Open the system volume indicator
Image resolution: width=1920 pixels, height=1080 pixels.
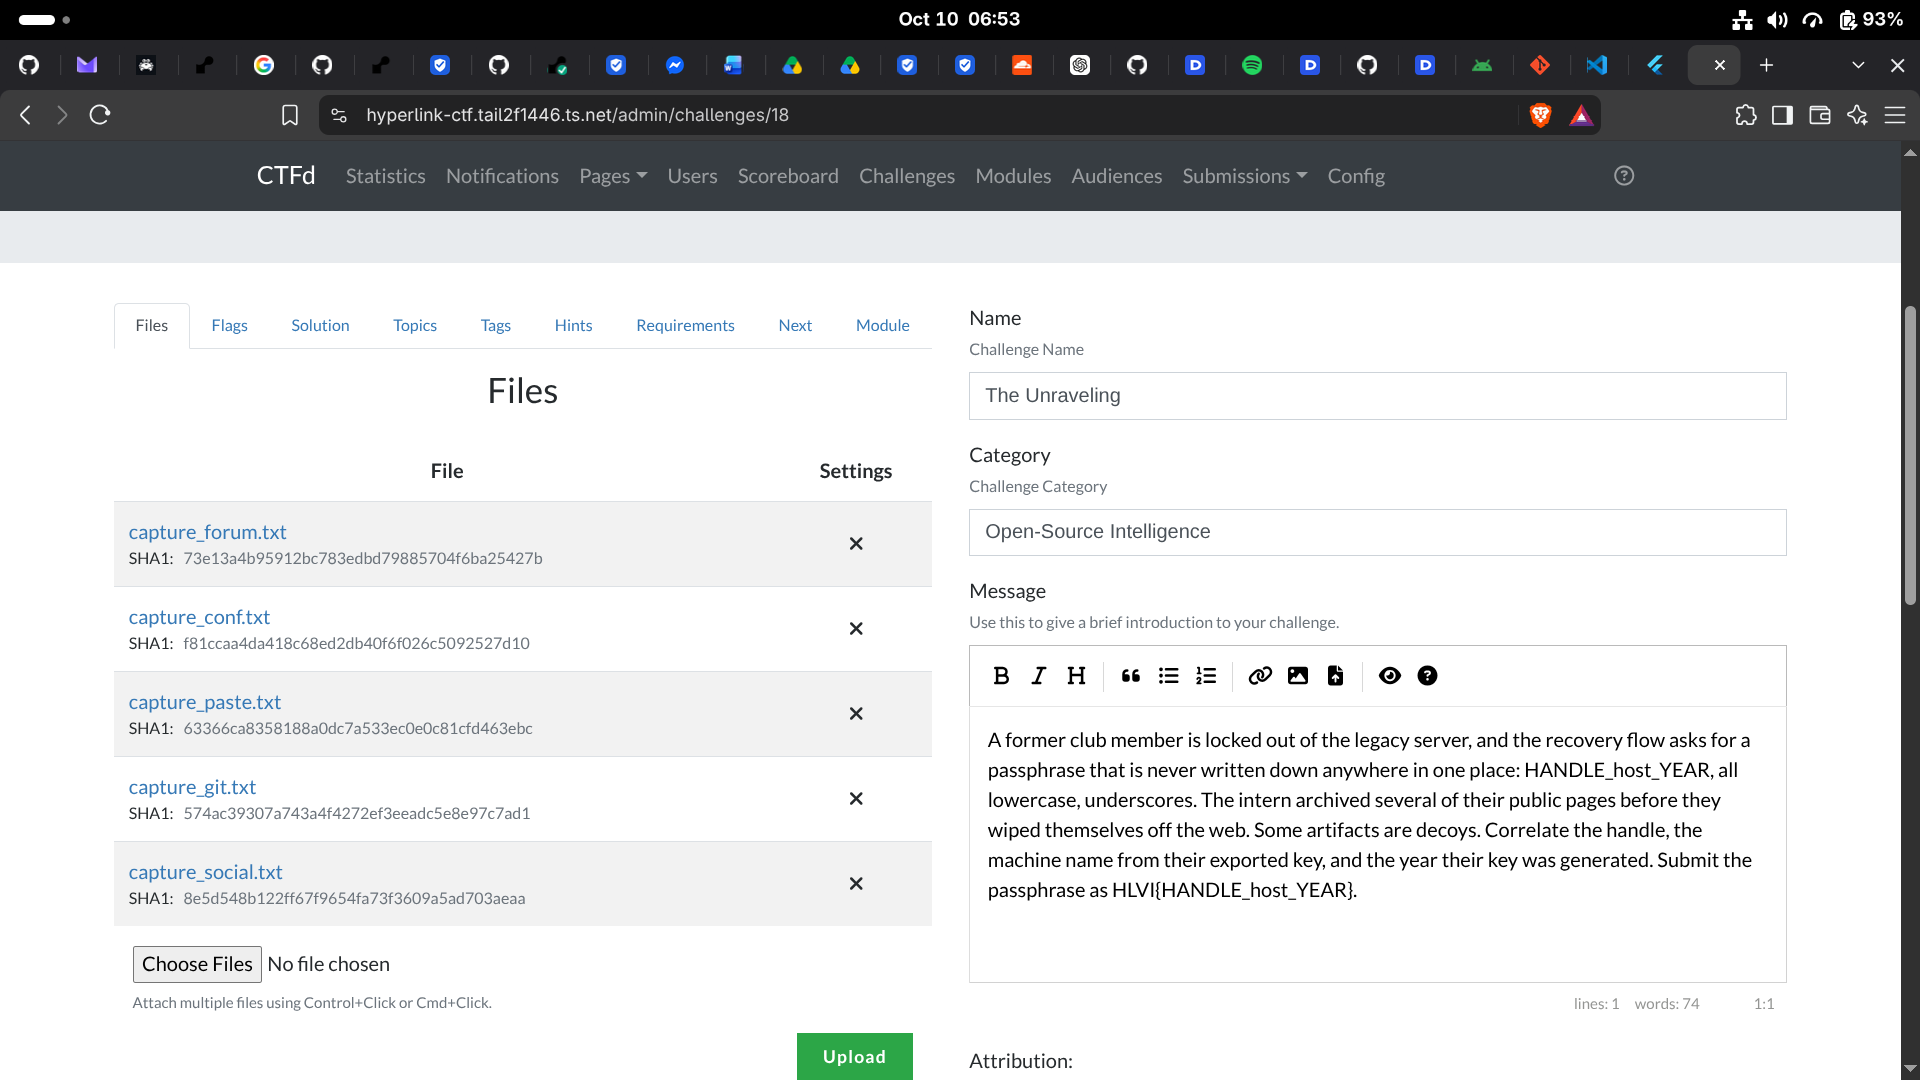(1777, 19)
